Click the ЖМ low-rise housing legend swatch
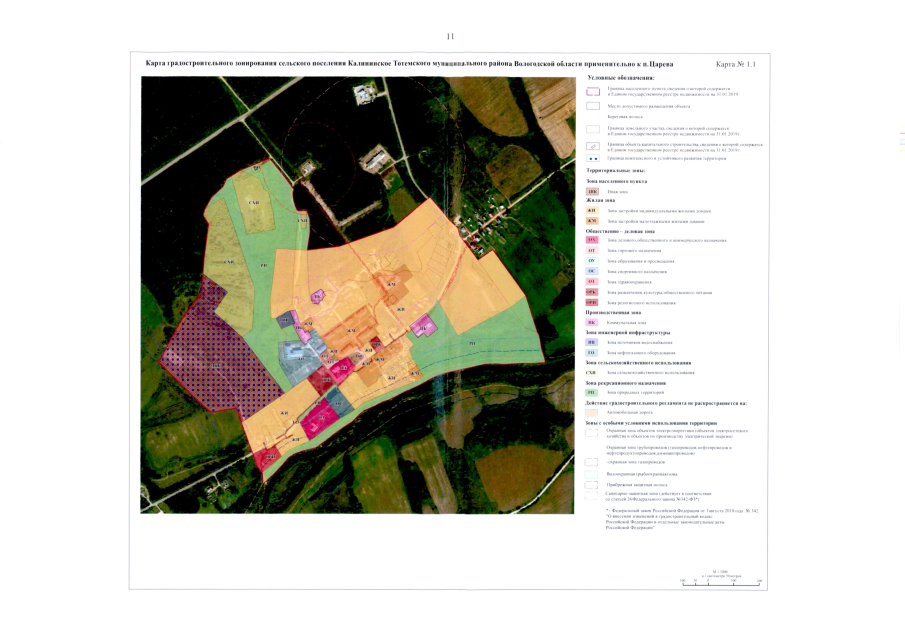 [x=592, y=220]
